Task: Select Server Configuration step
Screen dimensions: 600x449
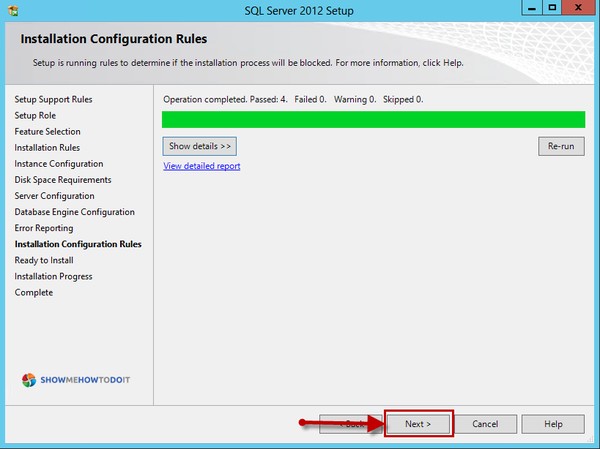Action: point(54,196)
